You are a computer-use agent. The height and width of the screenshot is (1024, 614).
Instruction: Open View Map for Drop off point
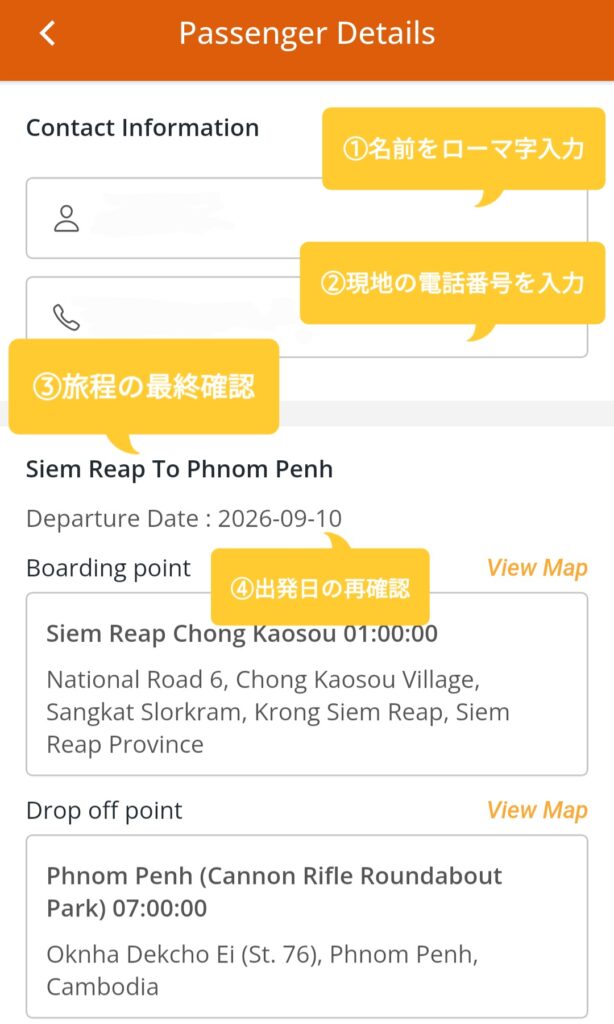click(537, 810)
